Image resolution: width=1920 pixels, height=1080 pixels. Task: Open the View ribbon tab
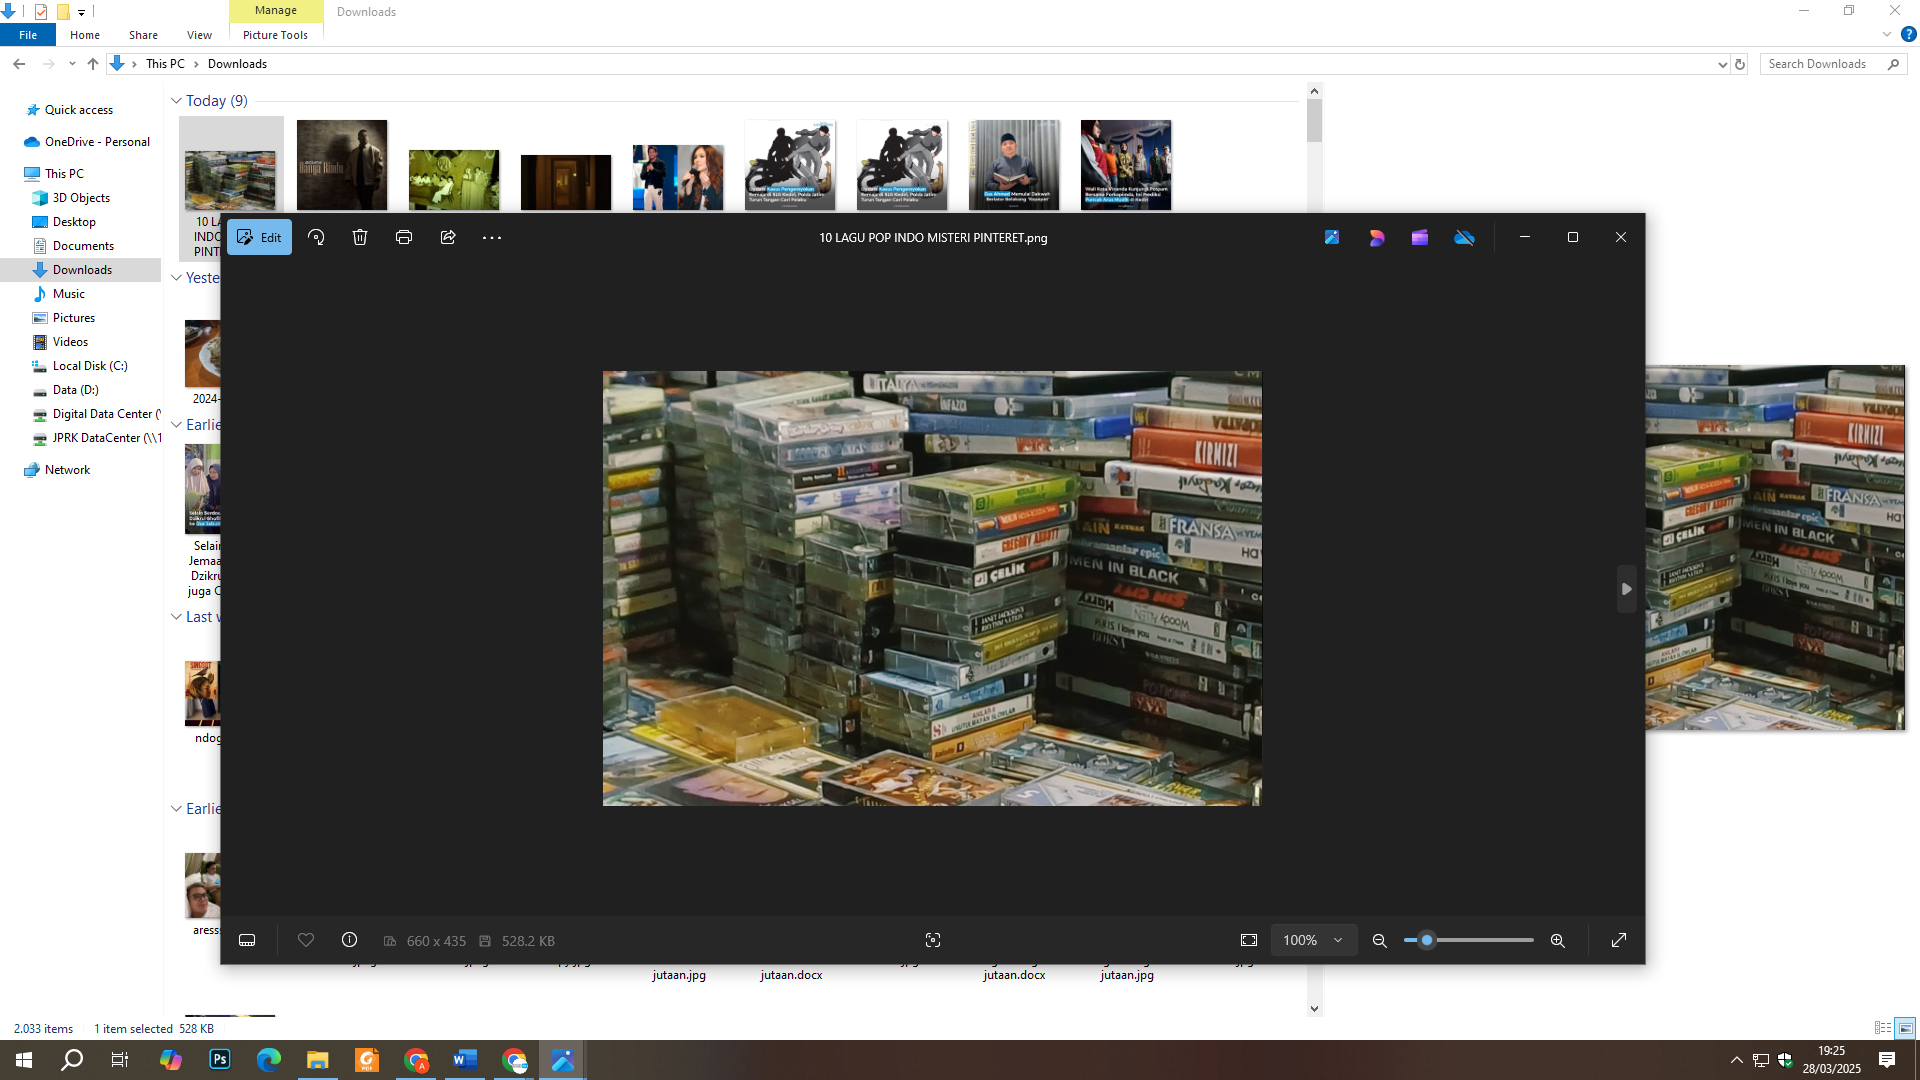[199, 35]
